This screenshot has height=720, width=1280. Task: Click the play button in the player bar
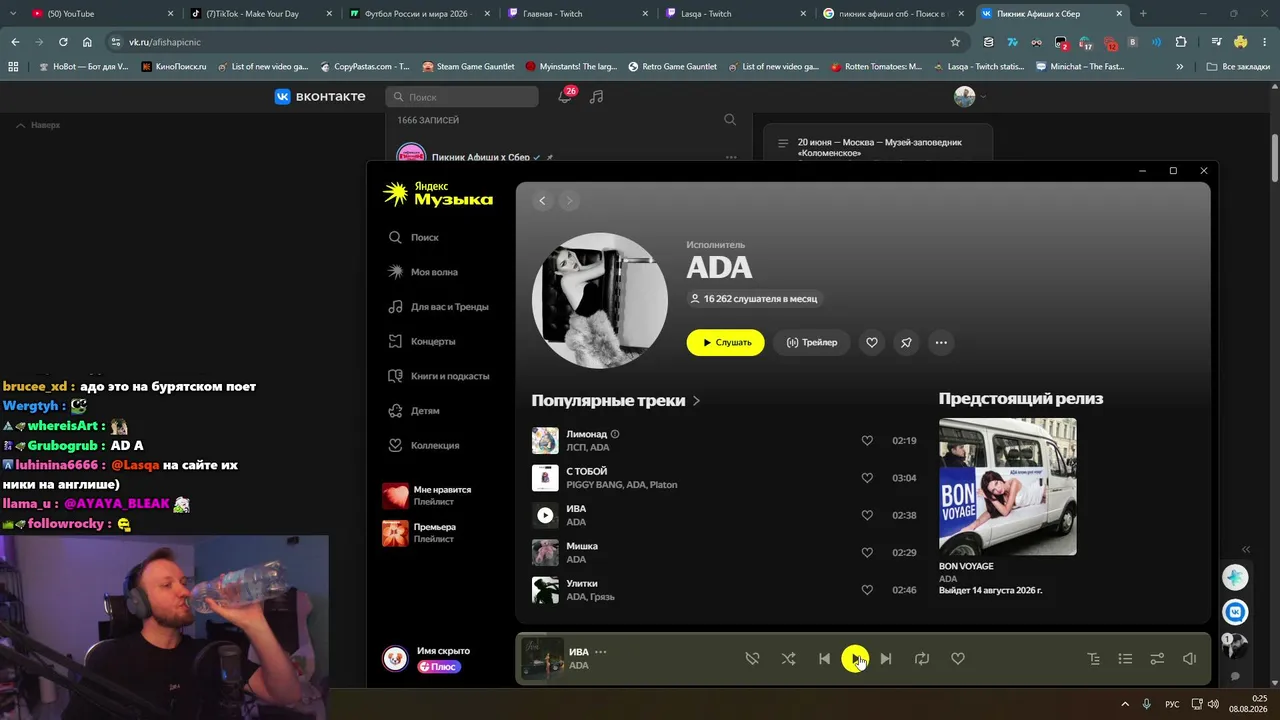click(855, 659)
